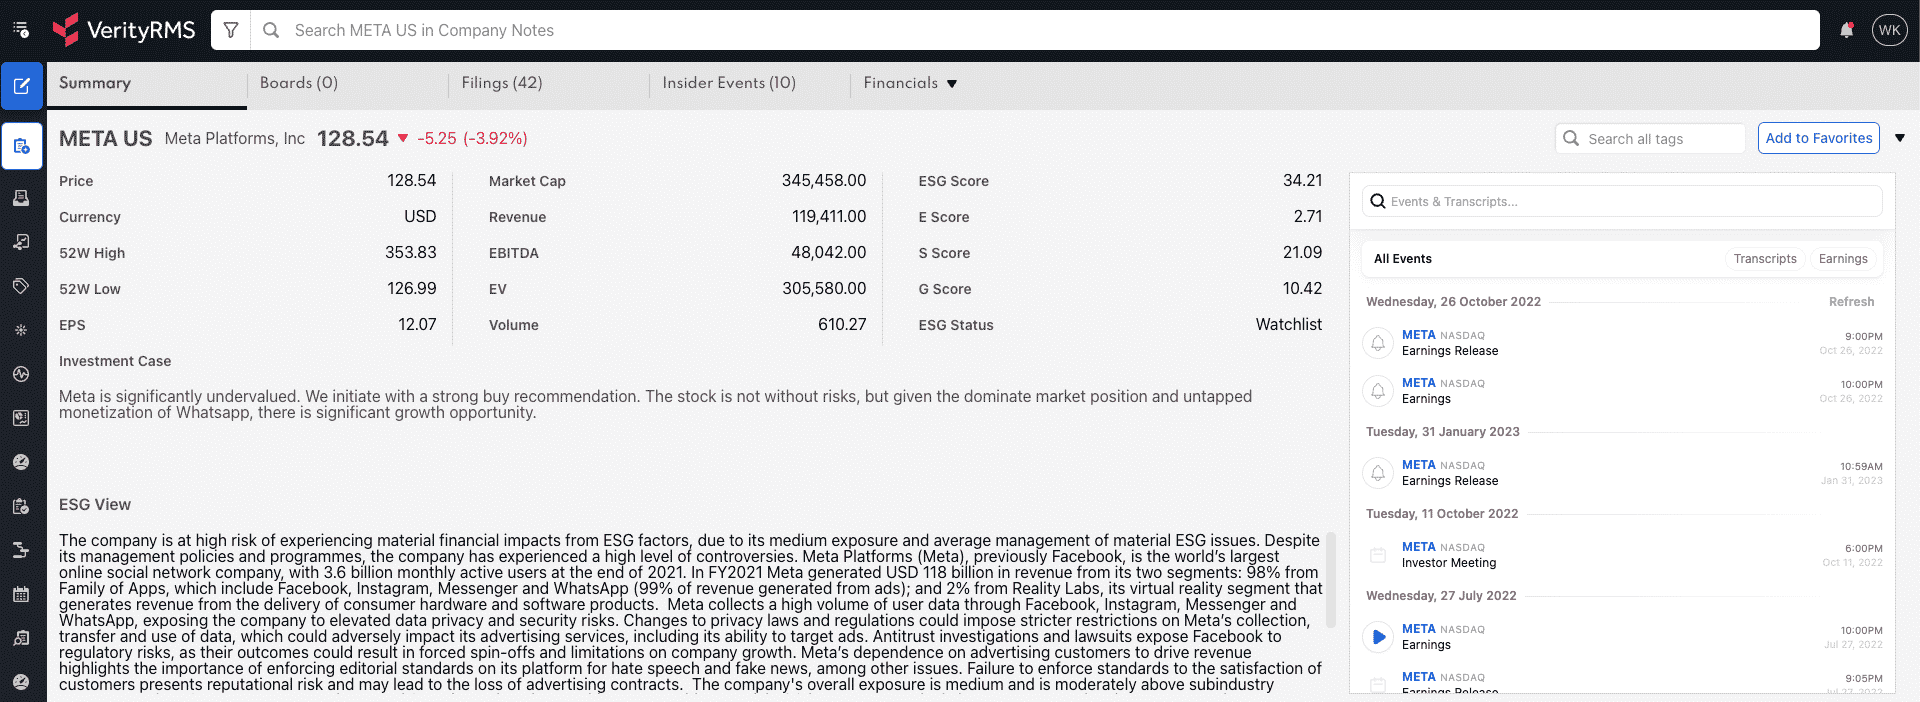Image resolution: width=1920 pixels, height=702 pixels.
Task: Select the Transcripts filter tab
Action: (1765, 259)
